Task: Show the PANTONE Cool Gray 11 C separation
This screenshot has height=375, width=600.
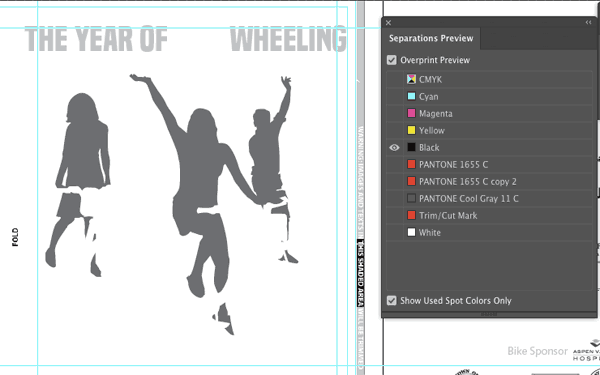Action: (395, 199)
